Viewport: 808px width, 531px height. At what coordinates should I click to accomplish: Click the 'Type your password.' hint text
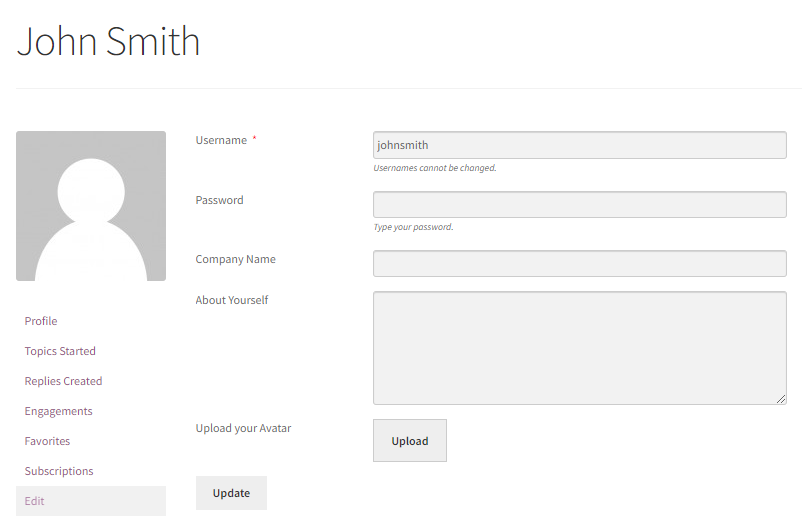tap(413, 227)
